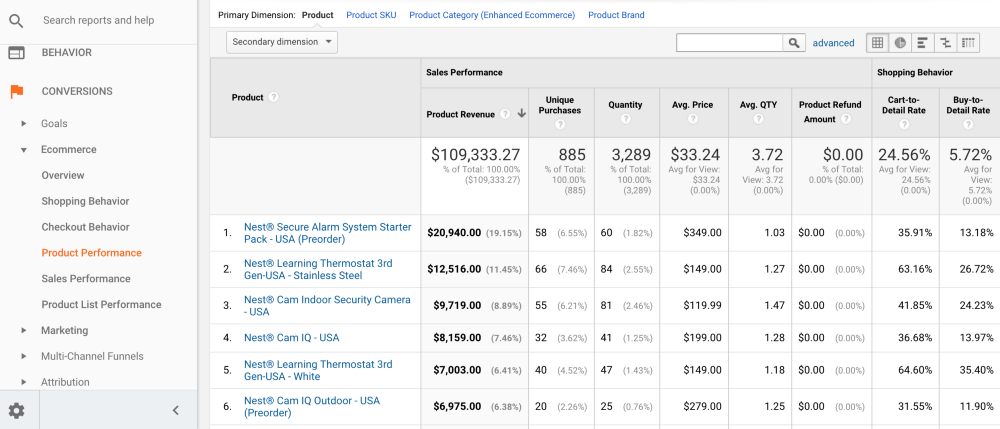Click the search magnifier icon in sidebar
The height and width of the screenshot is (429, 1000).
[x=17, y=20]
